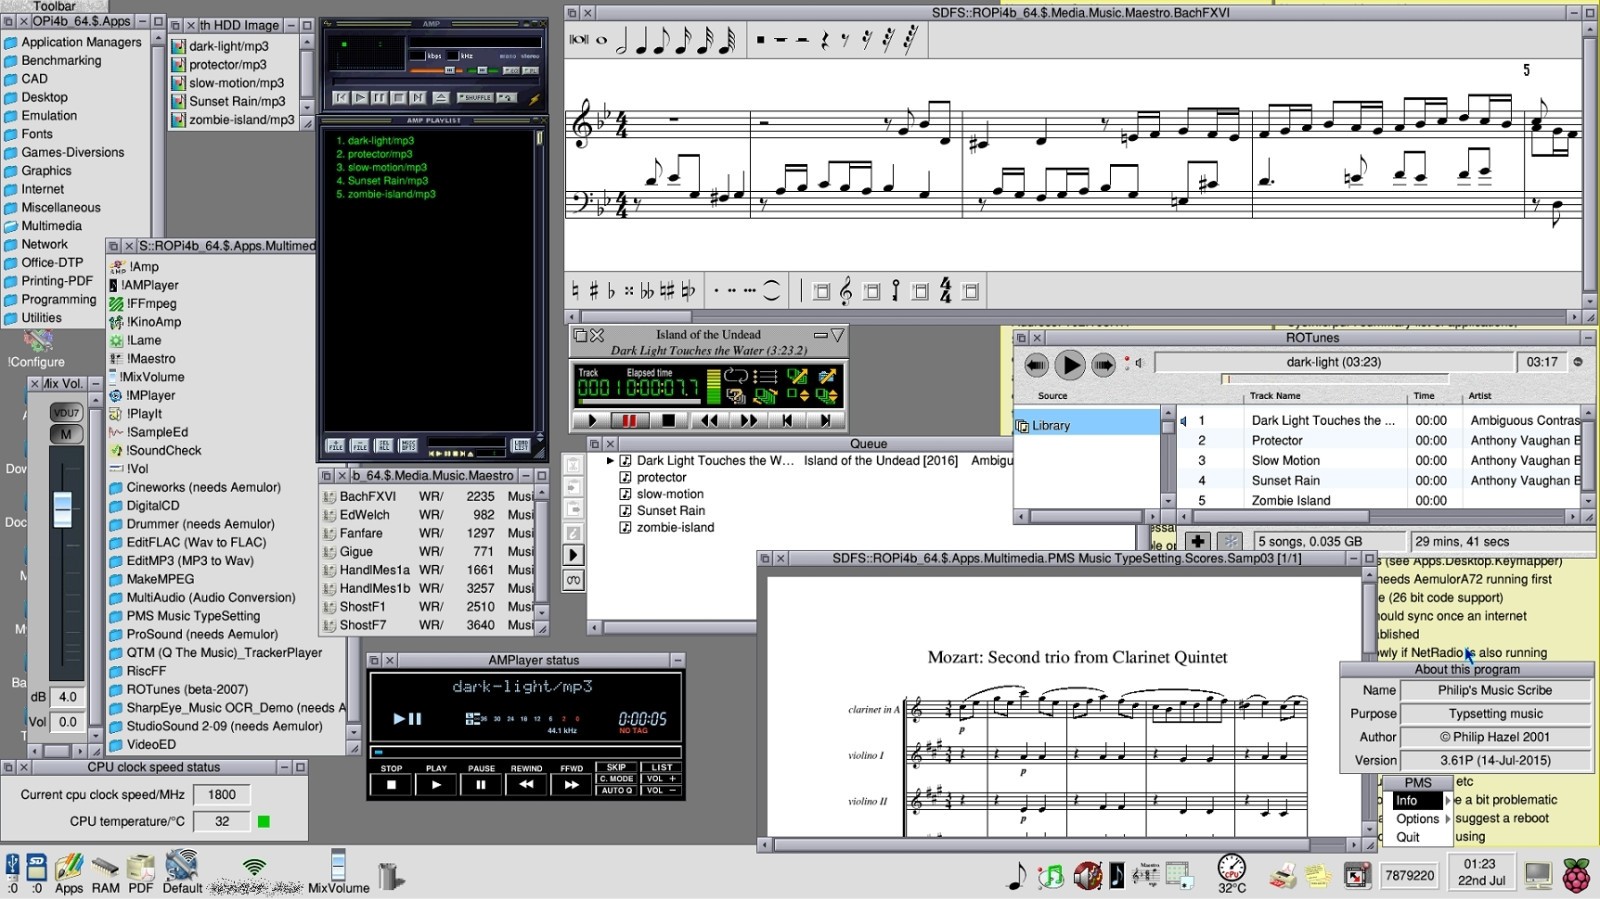
Task: Click the Artist column header in ROTunes
Action: click(x=1480, y=396)
